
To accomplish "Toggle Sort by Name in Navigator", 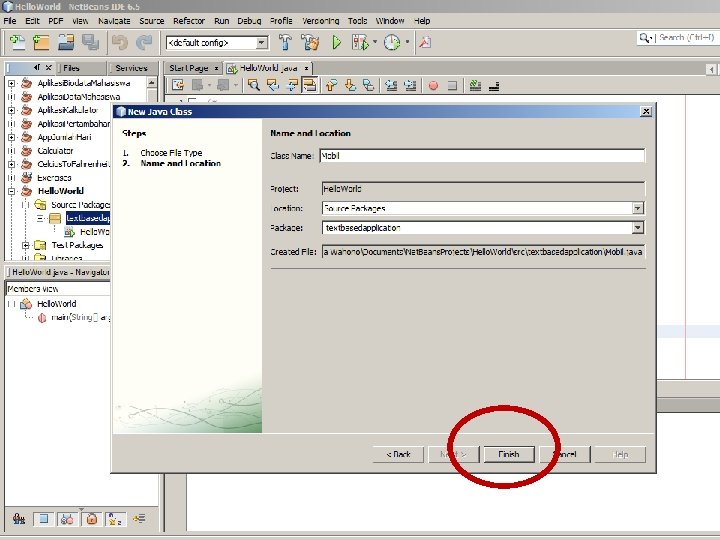I will (x=115, y=519).
